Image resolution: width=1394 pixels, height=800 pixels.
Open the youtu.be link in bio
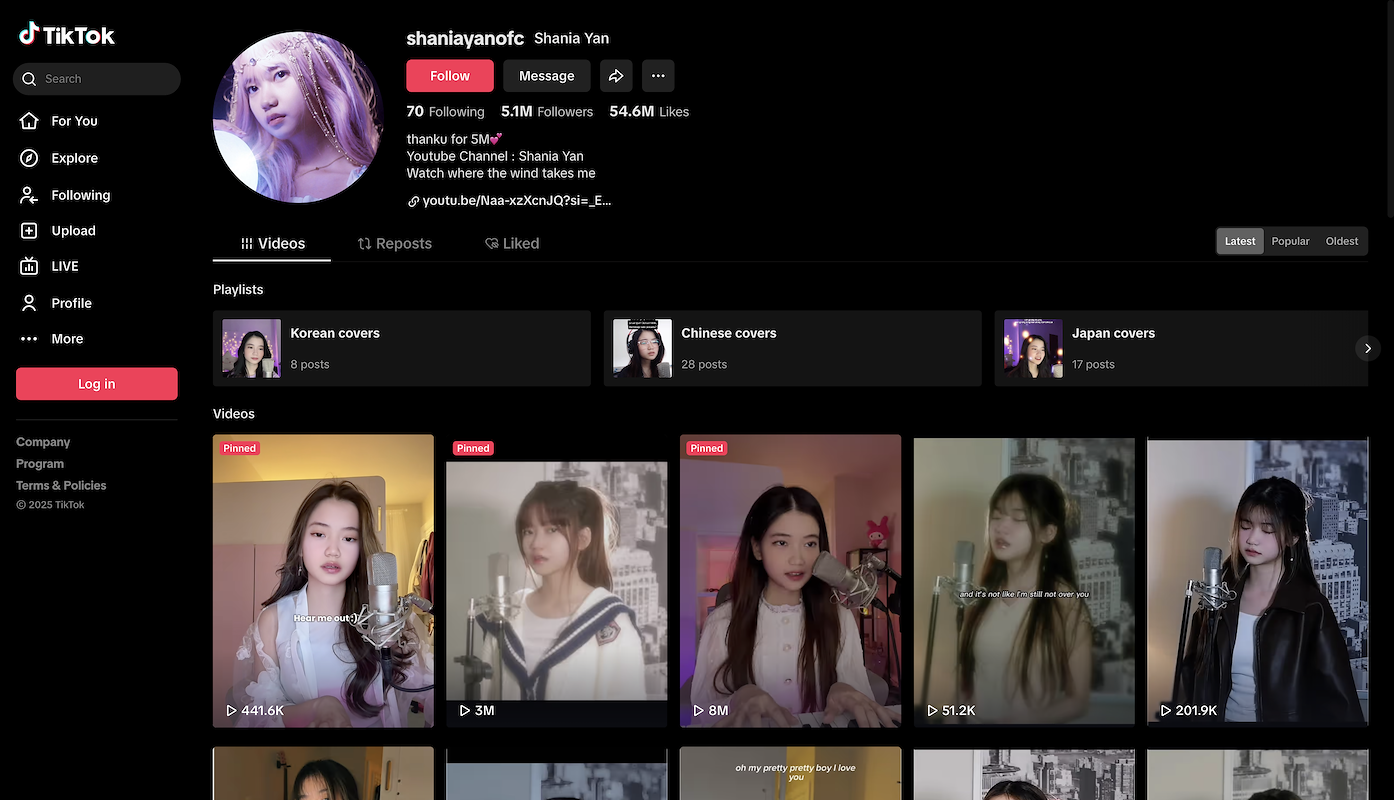(516, 201)
